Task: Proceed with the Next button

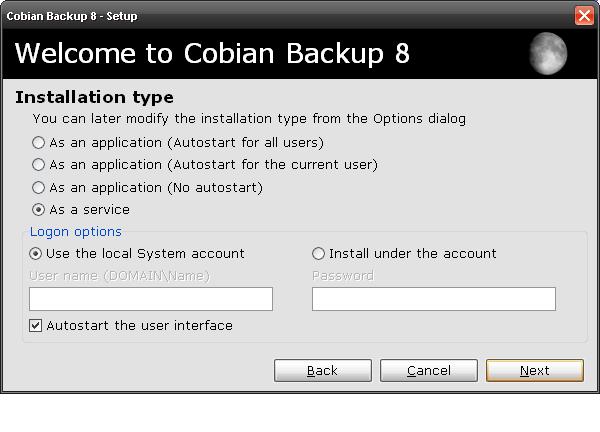Action: point(534,371)
